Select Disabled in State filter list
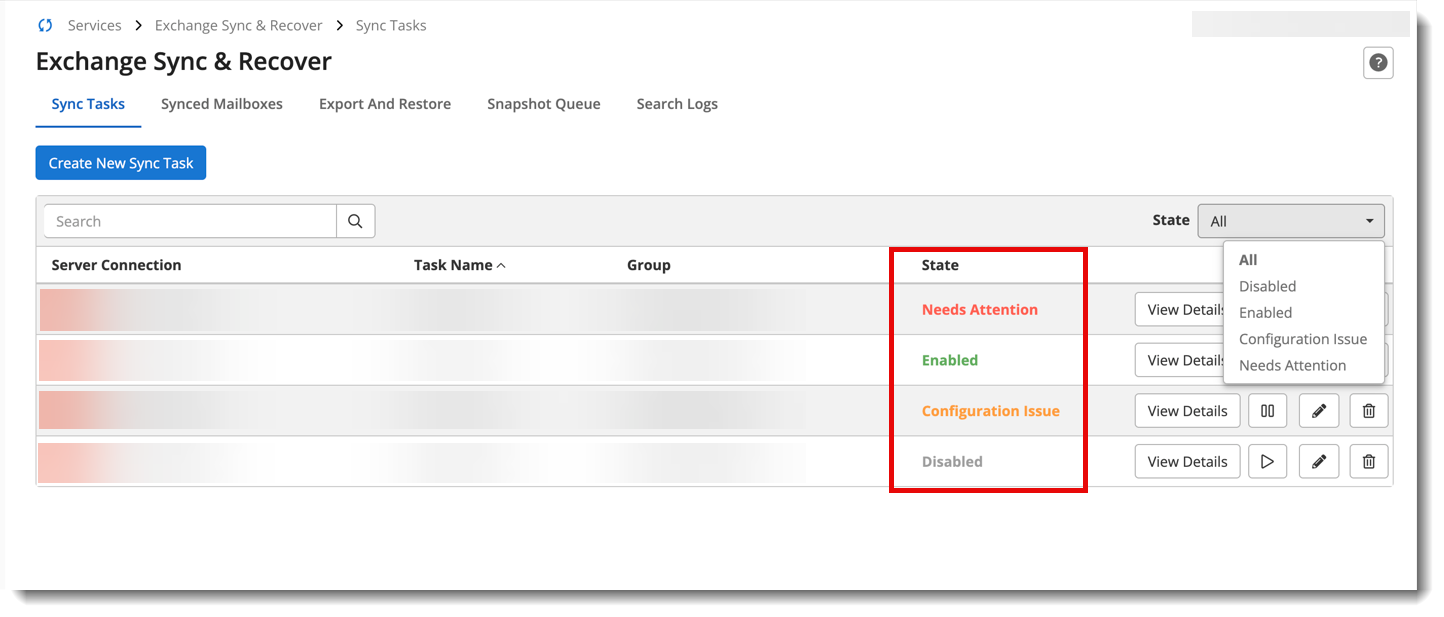This screenshot has height=617, width=1444. click(x=1267, y=286)
